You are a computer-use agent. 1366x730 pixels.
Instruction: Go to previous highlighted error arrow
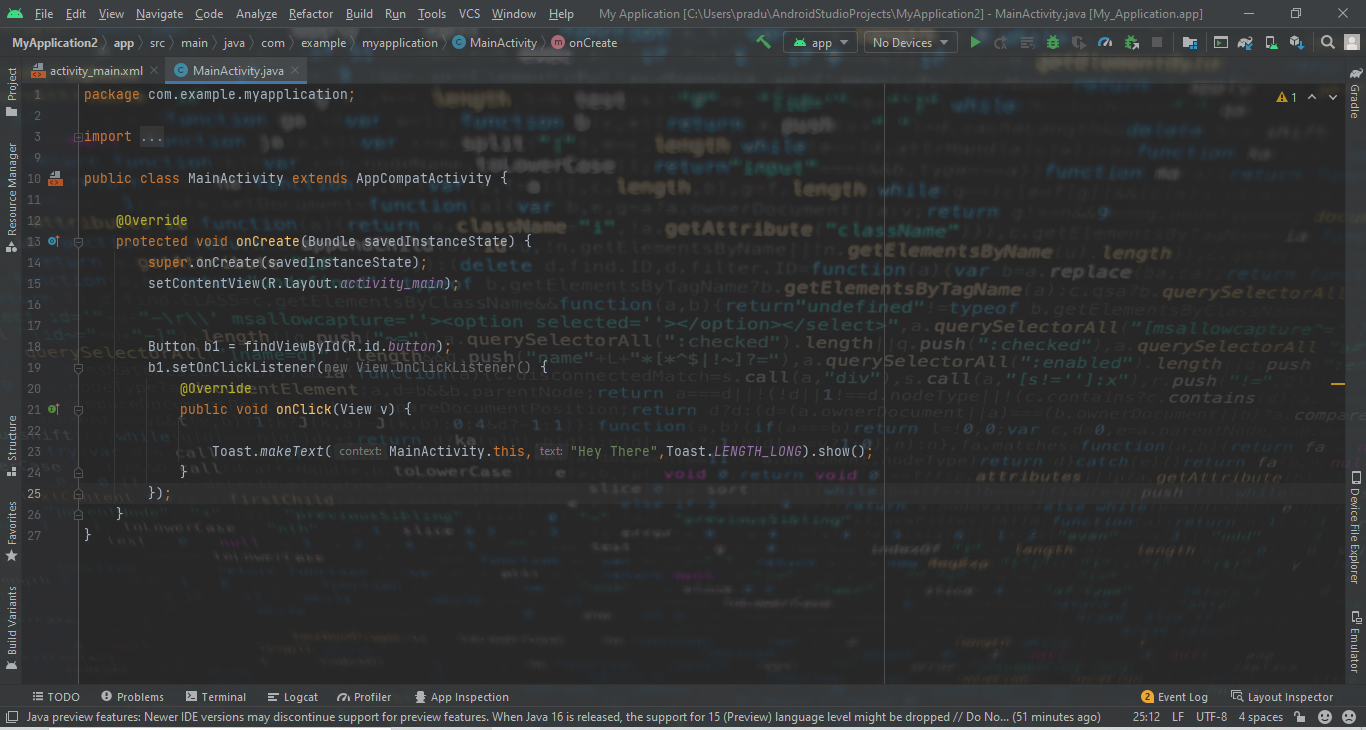1313,97
